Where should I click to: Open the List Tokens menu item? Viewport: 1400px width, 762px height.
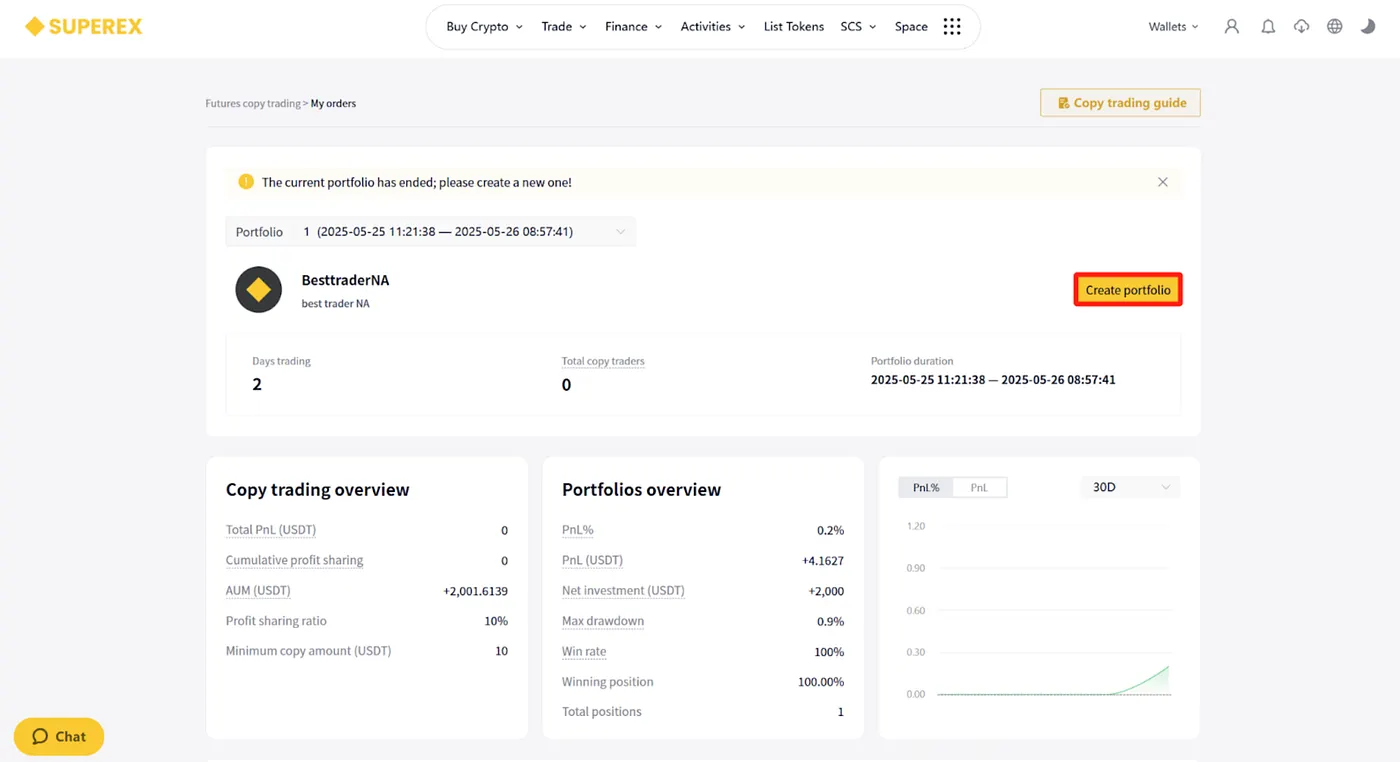pyautogui.click(x=794, y=27)
